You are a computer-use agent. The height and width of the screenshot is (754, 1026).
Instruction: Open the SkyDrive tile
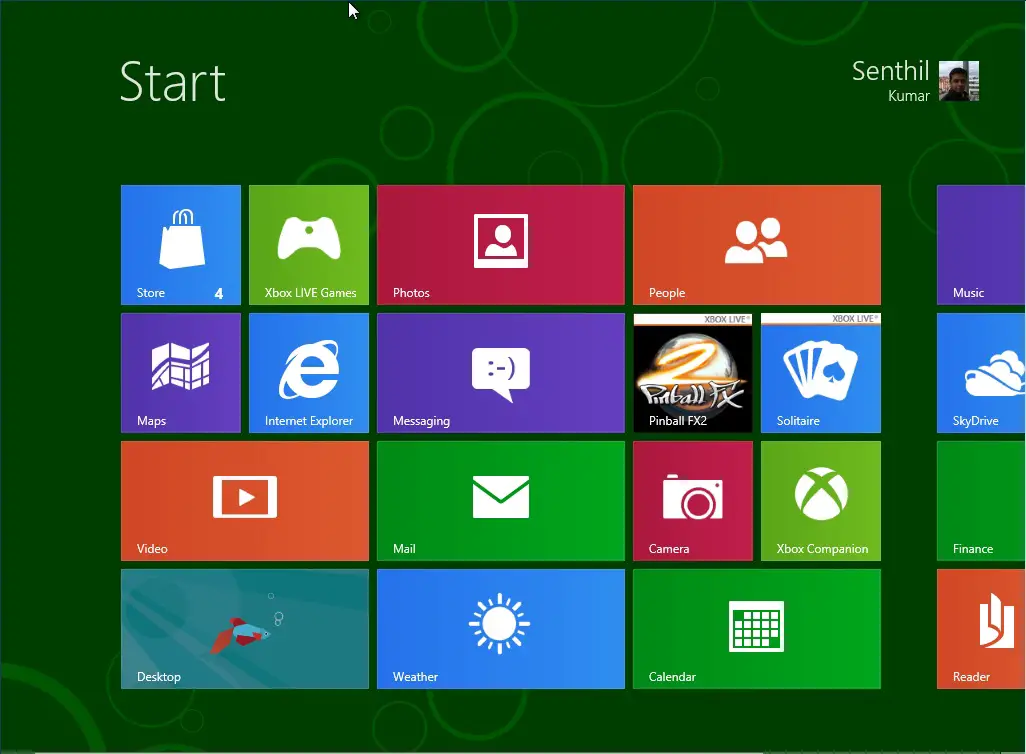pos(980,372)
